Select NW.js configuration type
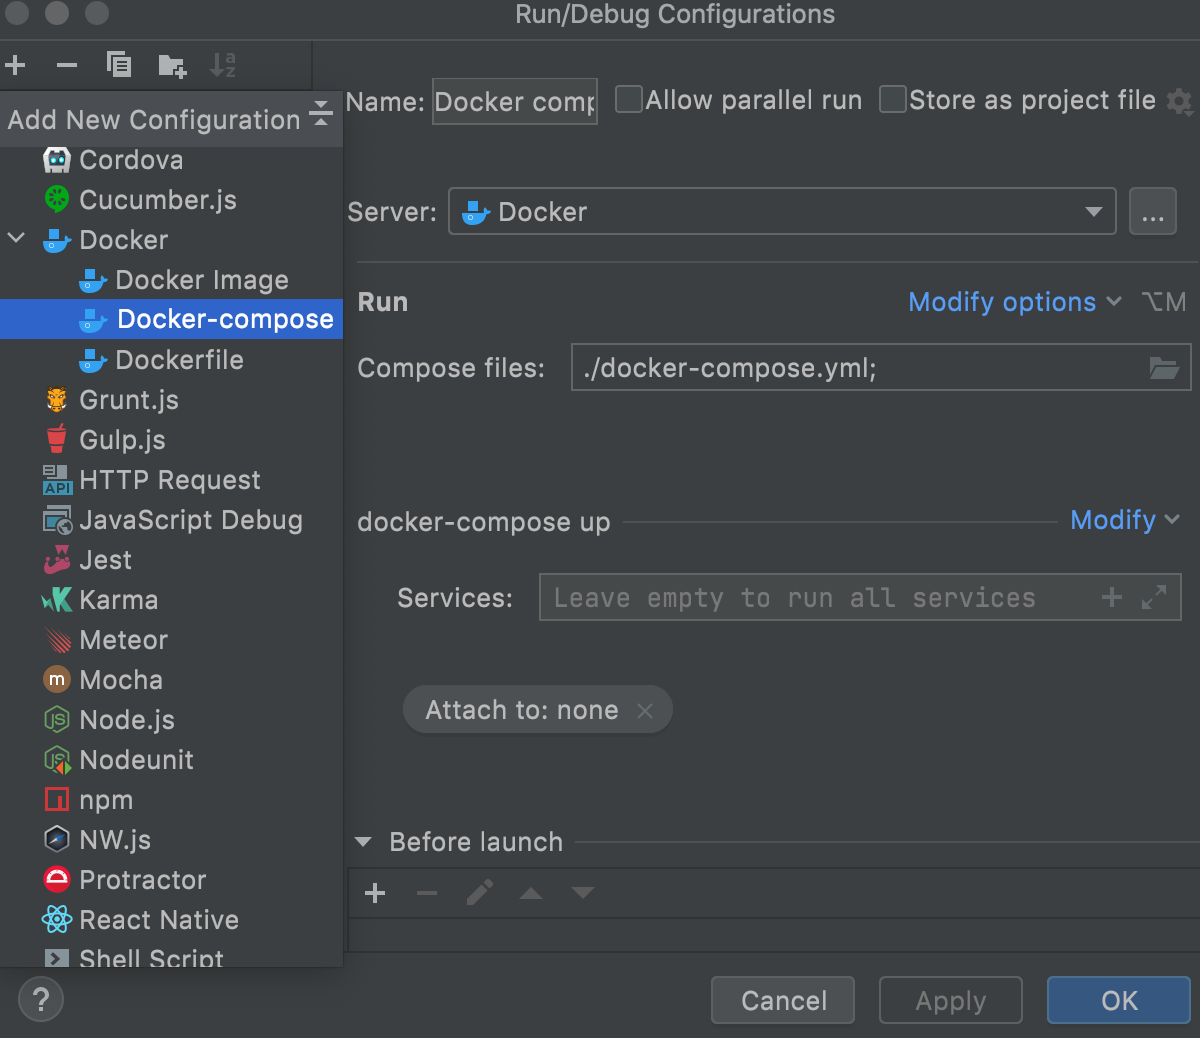1200x1038 pixels. (171, 840)
